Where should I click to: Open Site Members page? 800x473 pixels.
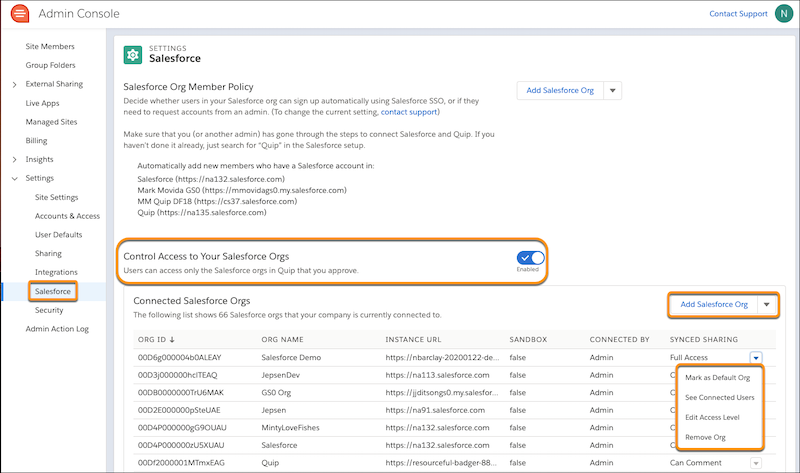(x=50, y=46)
